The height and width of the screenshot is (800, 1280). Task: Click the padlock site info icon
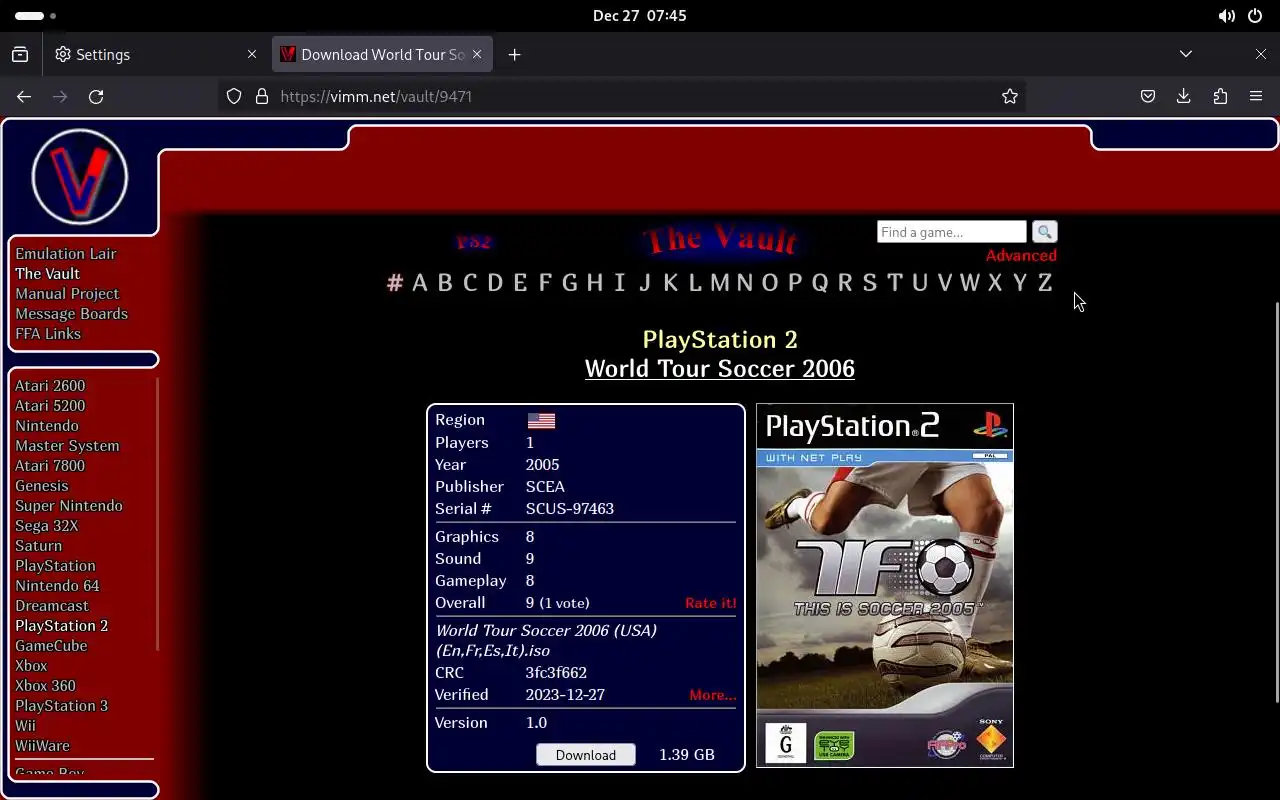pos(262,96)
